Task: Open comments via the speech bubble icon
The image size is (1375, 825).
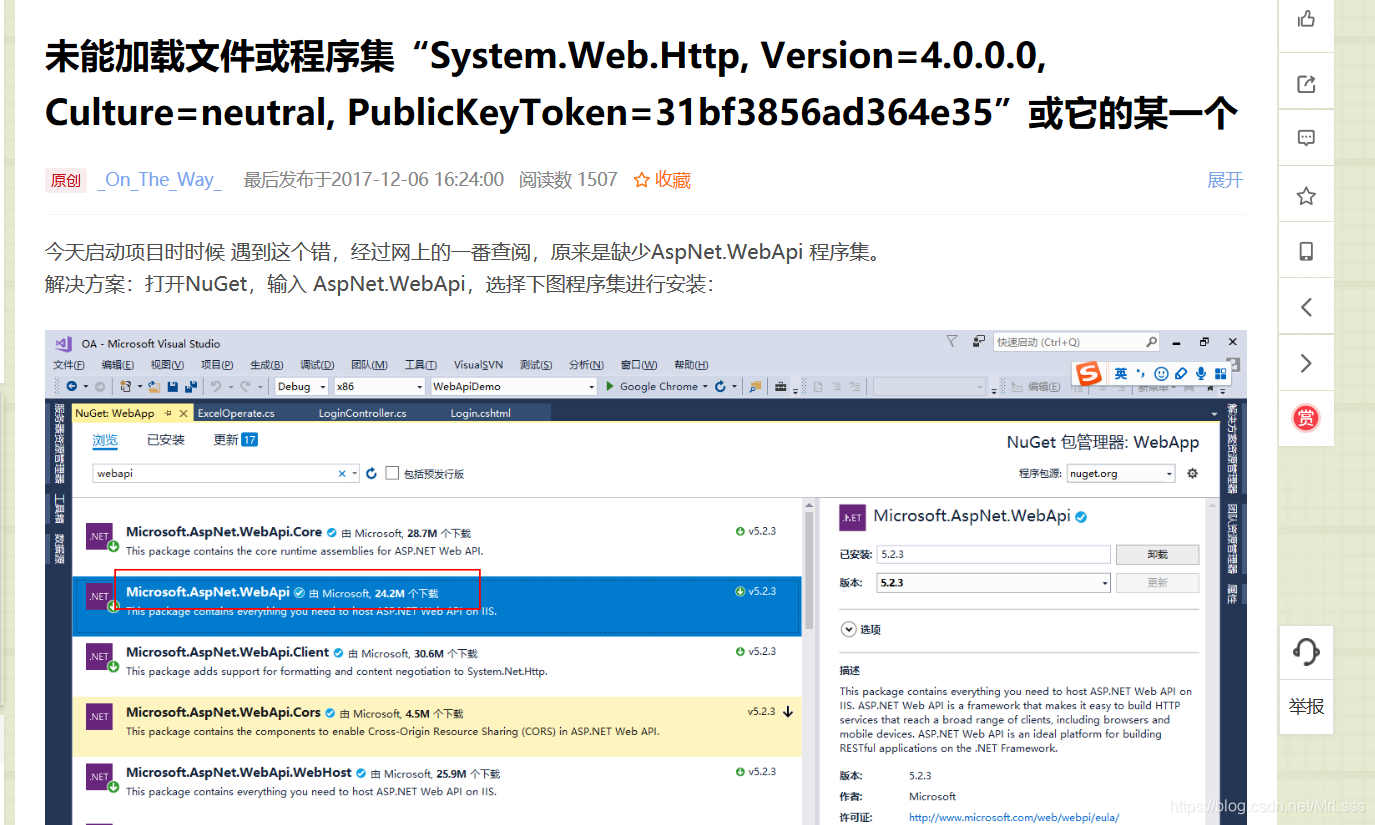Action: coord(1306,139)
